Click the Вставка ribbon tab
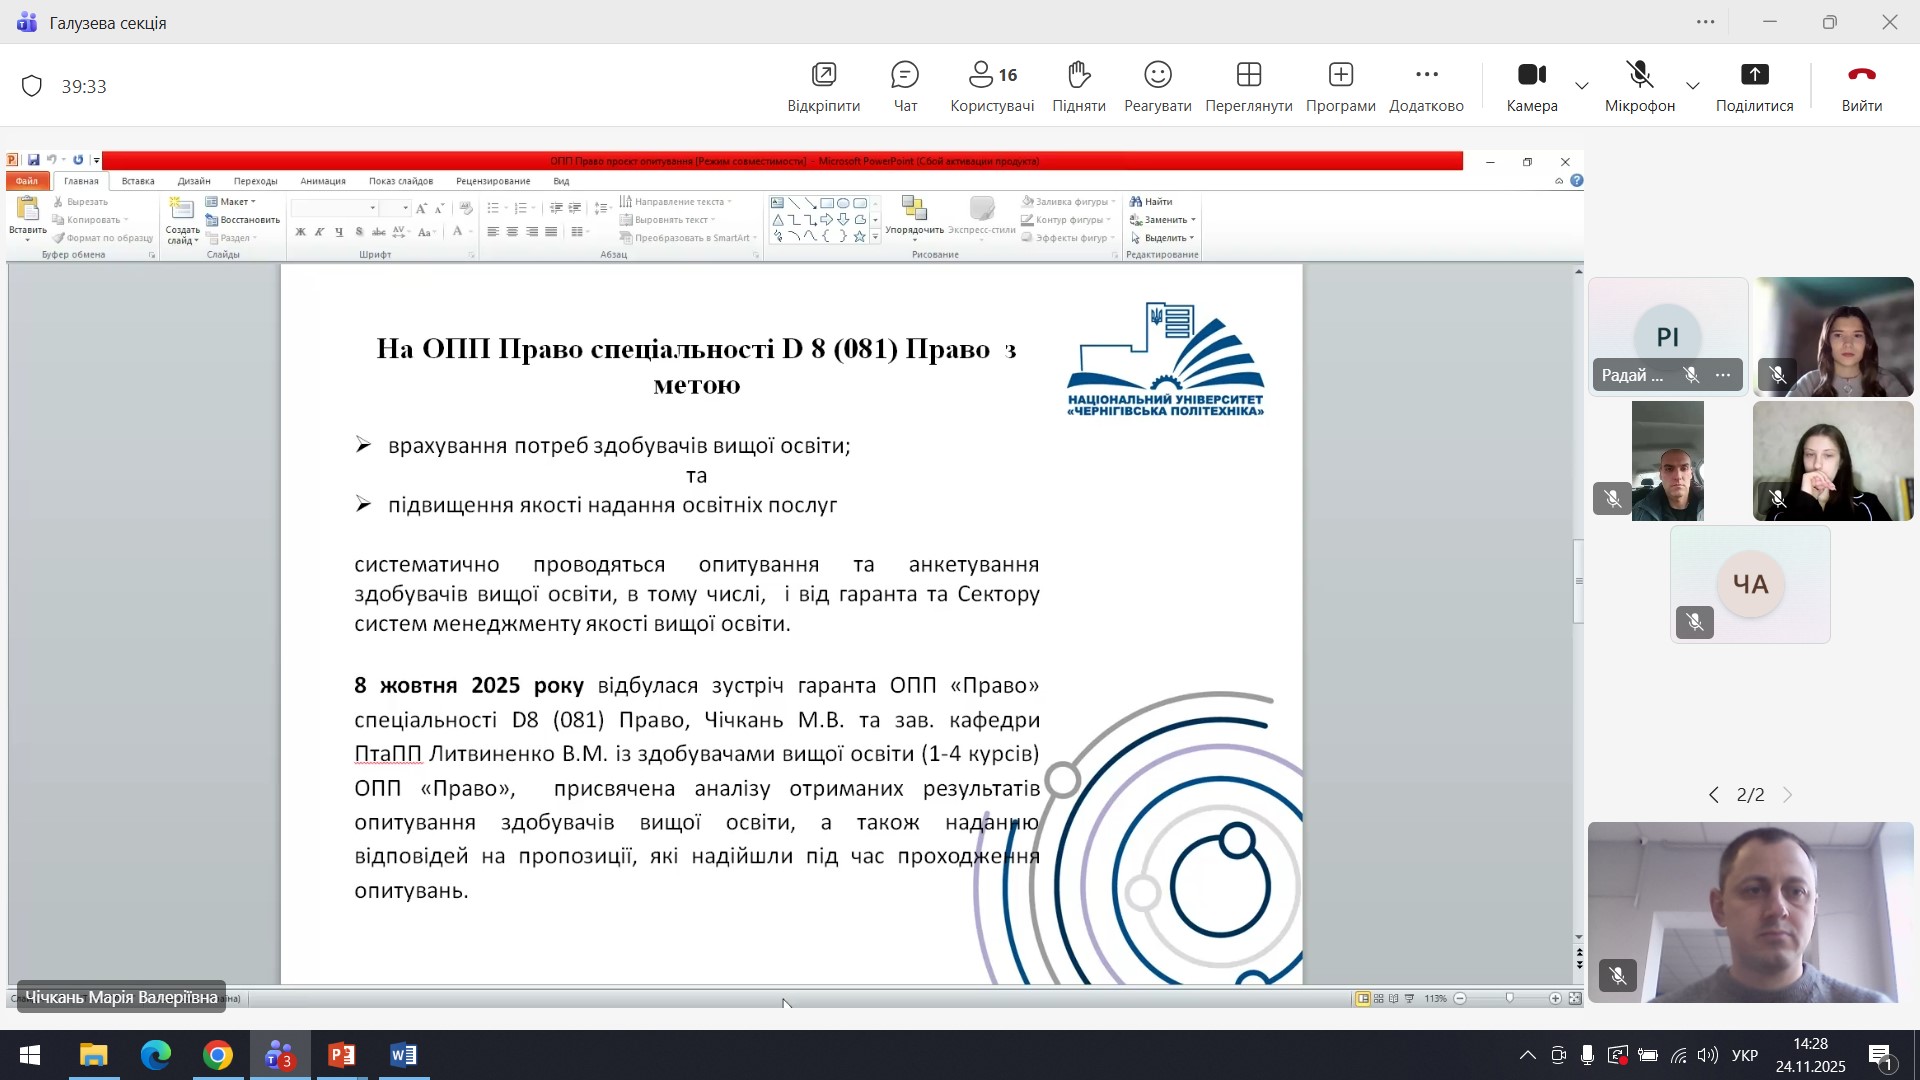The image size is (1920, 1080). (x=138, y=181)
